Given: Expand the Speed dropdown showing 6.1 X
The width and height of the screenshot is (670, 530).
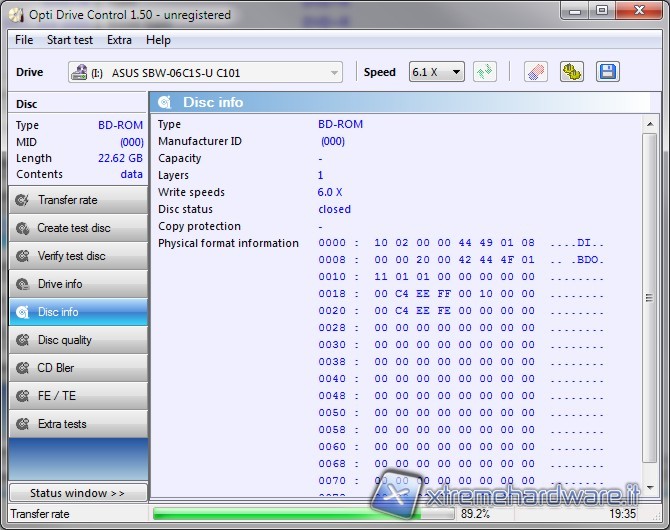Looking at the screenshot, I should pyautogui.click(x=456, y=72).
